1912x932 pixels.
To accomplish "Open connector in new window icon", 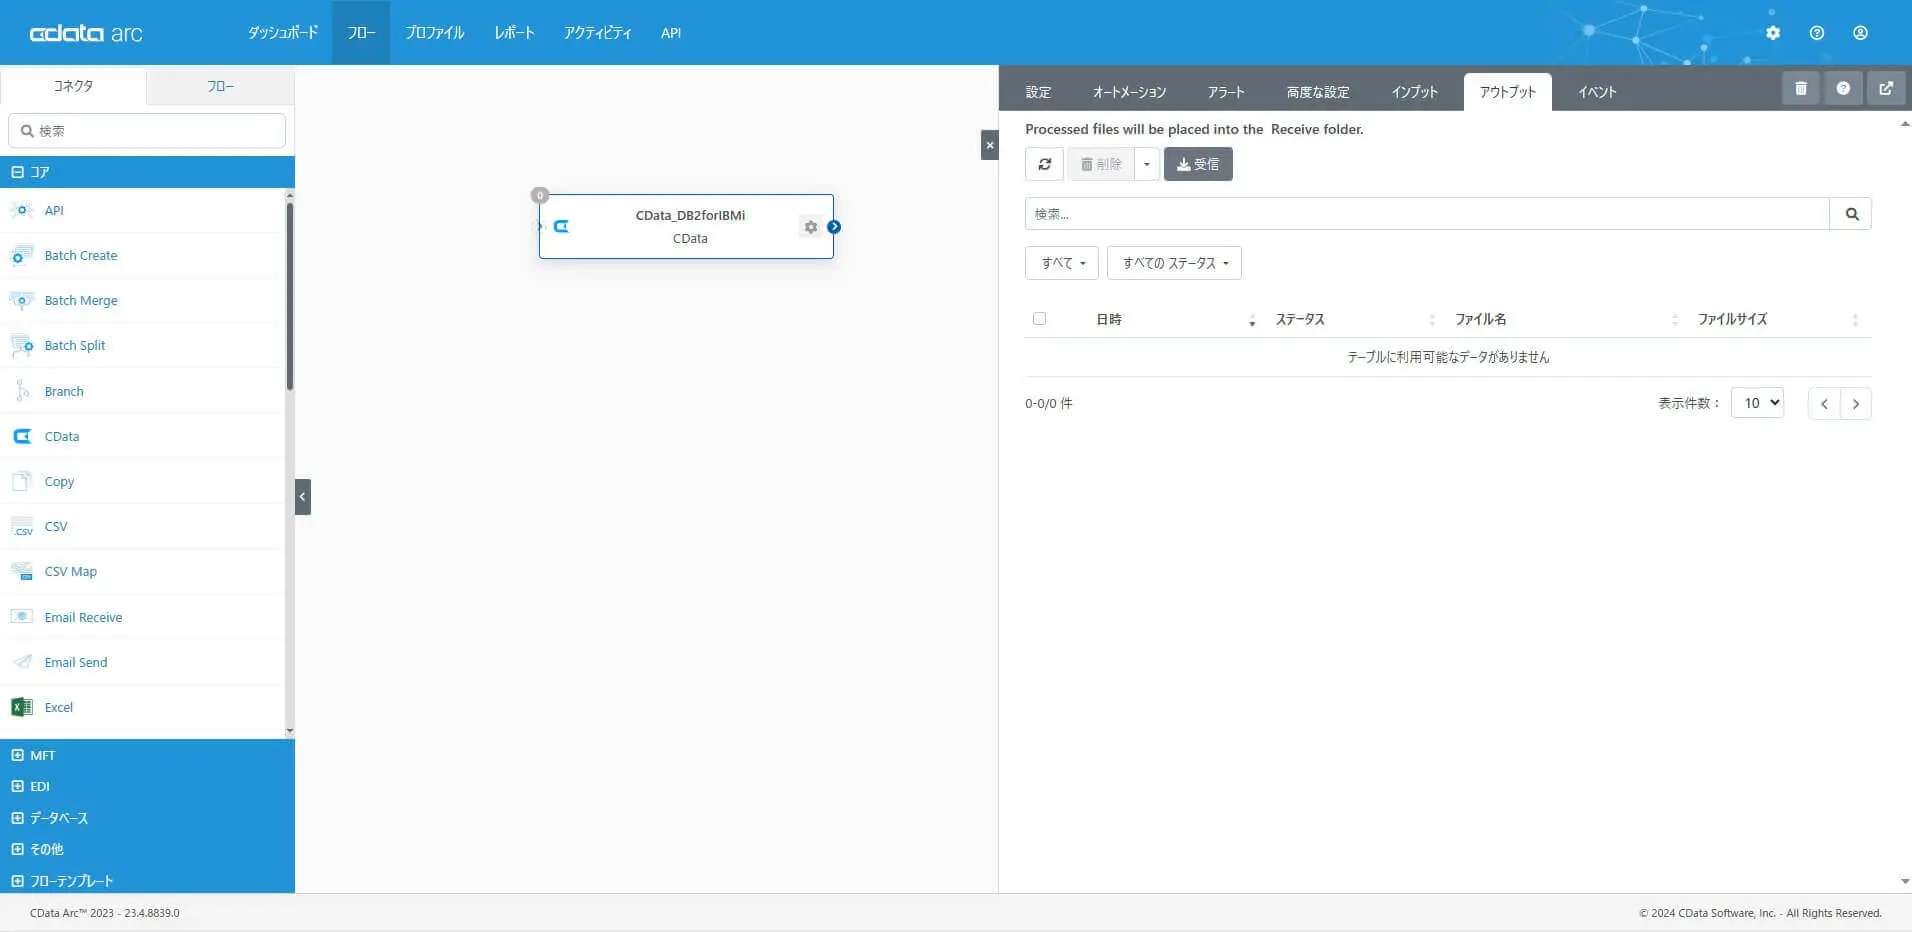I will click(1886, 88).
